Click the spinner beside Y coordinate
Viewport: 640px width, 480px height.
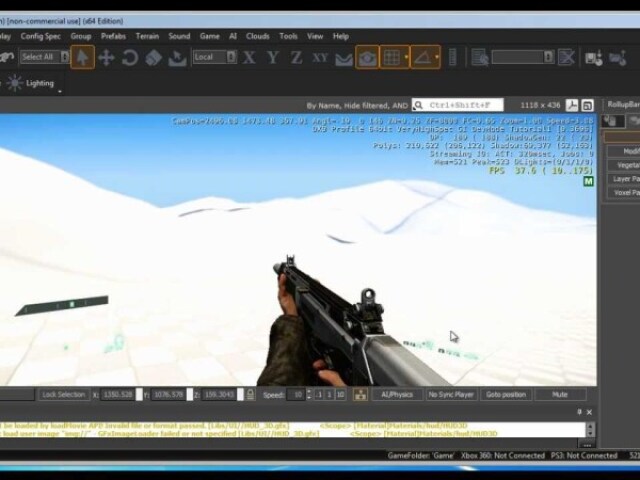(190, 395)
